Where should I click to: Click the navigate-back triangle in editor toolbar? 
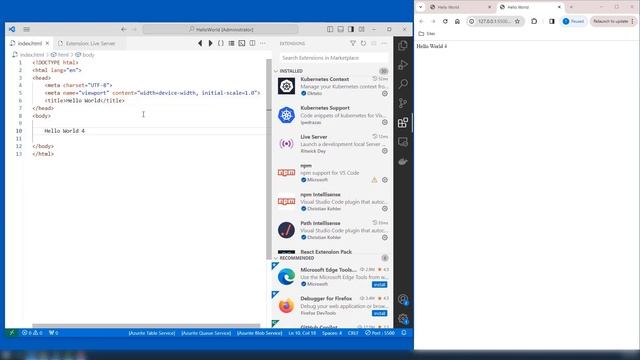200,43
